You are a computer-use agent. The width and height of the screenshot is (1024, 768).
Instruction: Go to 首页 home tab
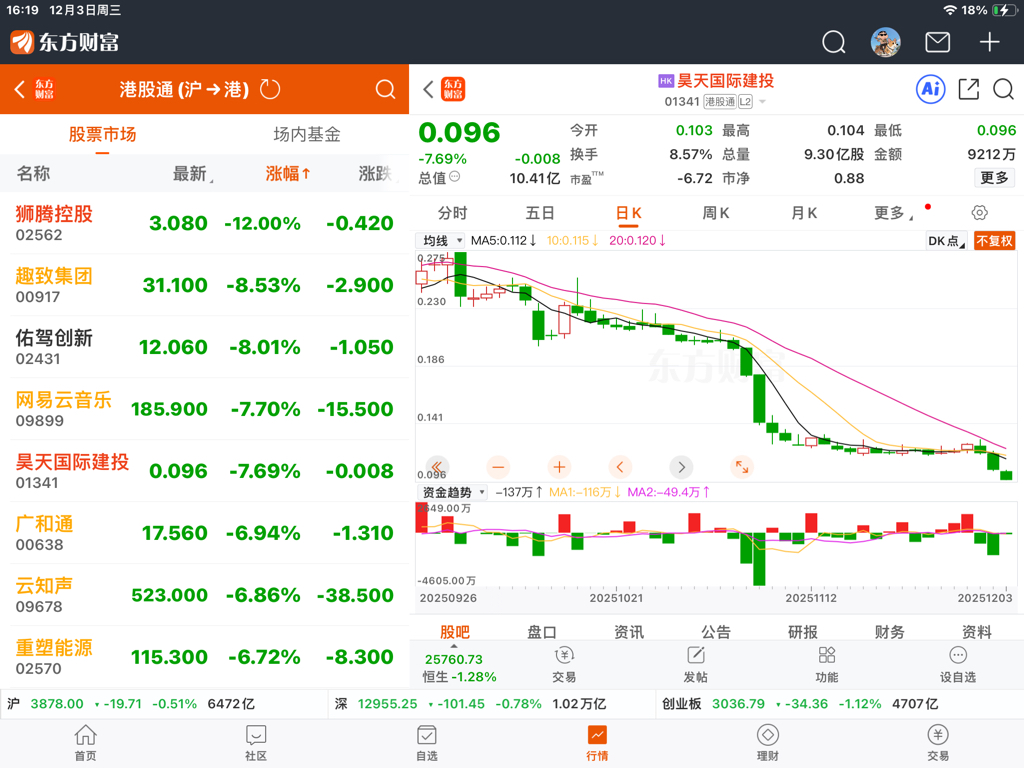pyautogui.click(x=86, y=743)
